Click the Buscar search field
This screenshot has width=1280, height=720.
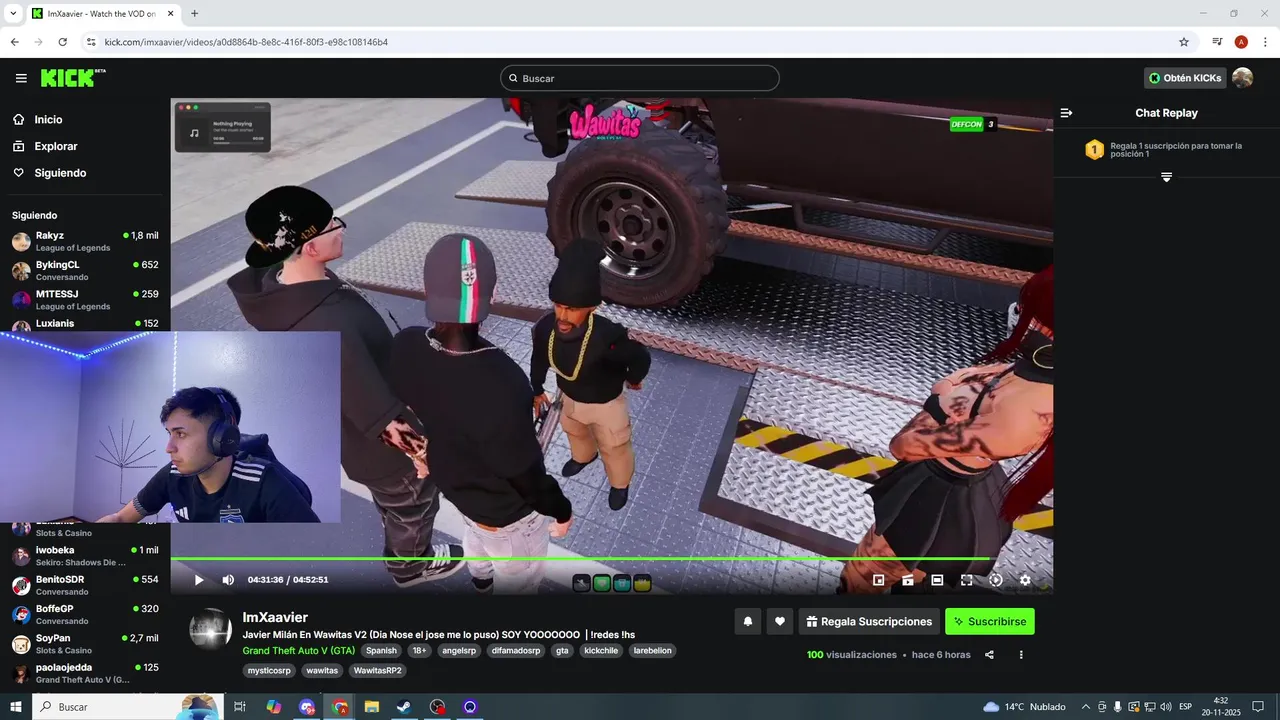coord(640,78)
